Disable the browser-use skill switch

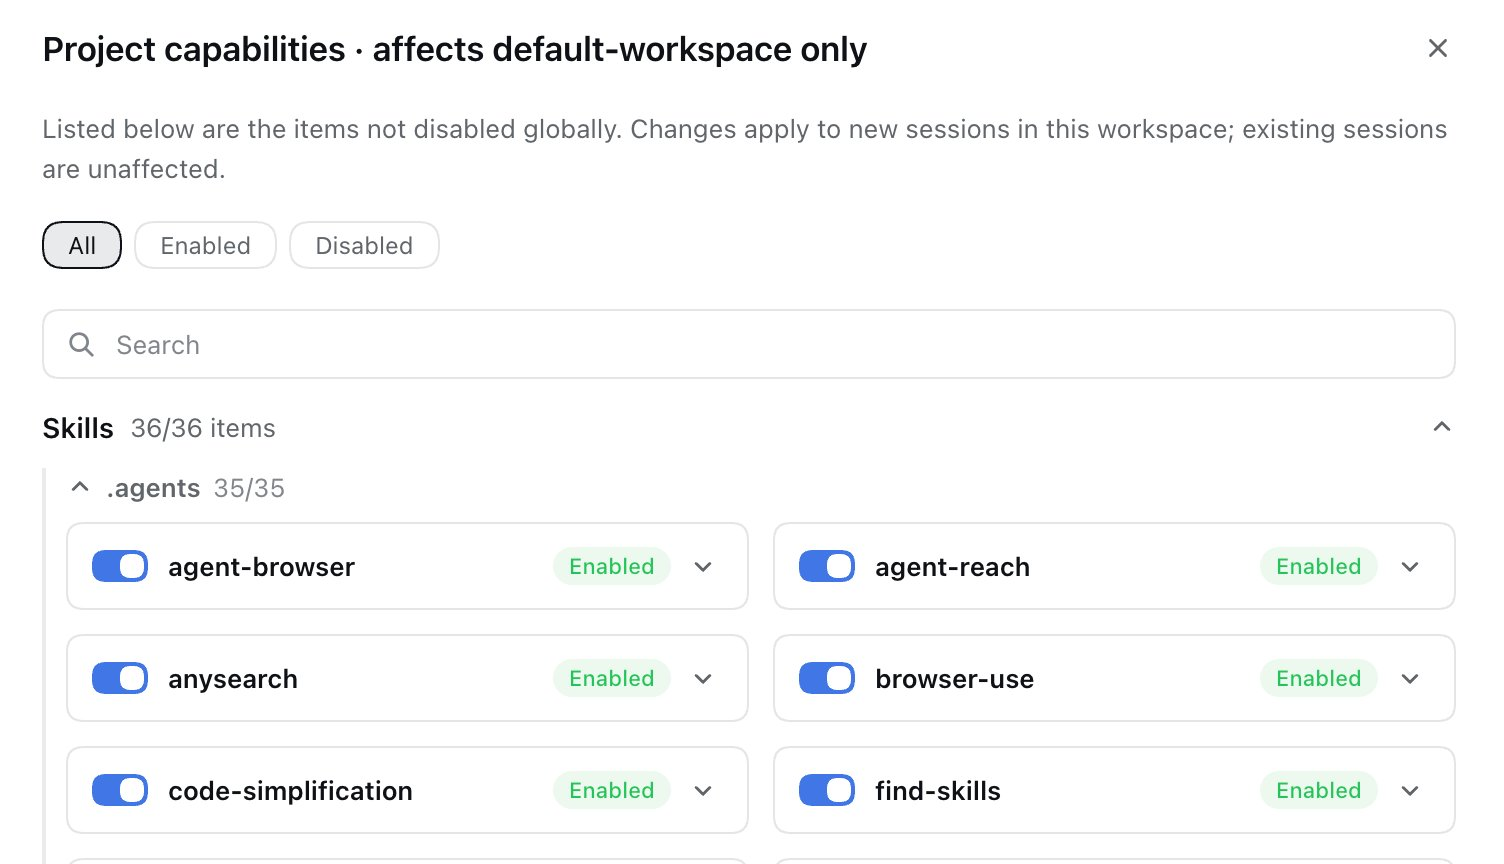pyautogui.click(x=827, y=678)
